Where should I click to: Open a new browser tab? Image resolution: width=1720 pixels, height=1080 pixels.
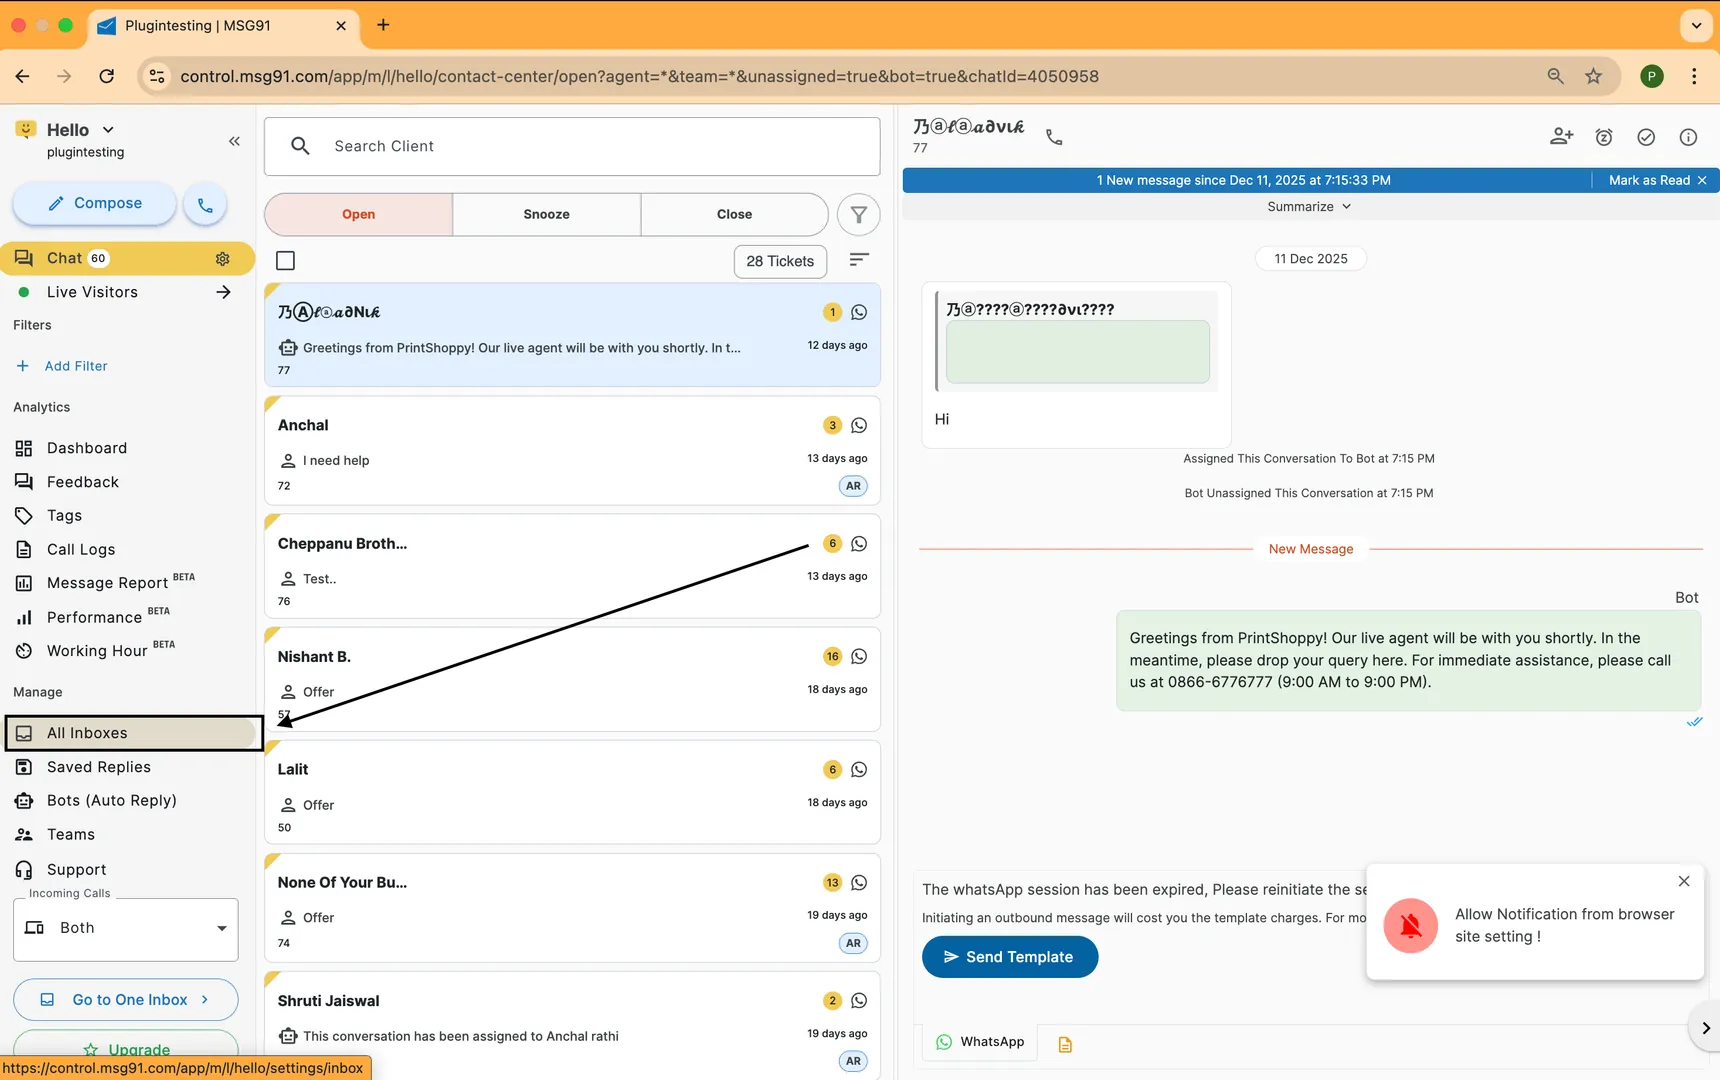[383, 25]
